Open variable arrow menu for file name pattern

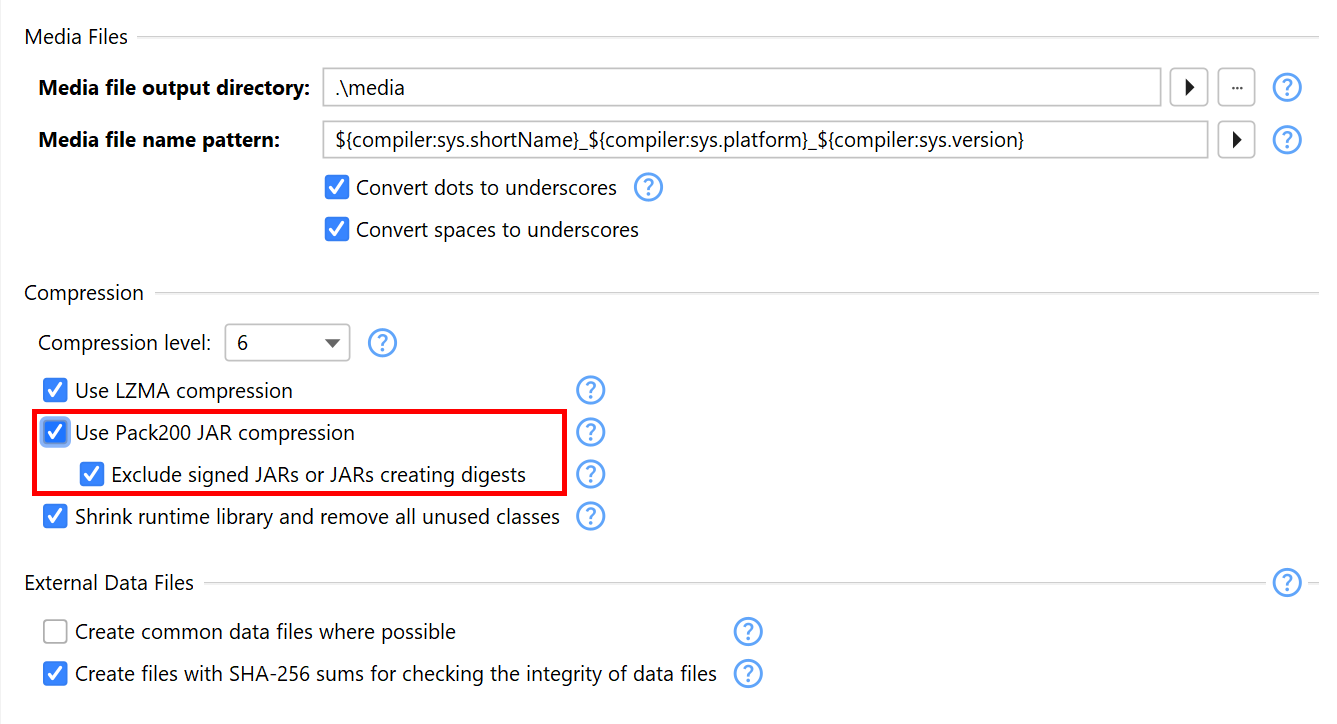pos(1236,140)
